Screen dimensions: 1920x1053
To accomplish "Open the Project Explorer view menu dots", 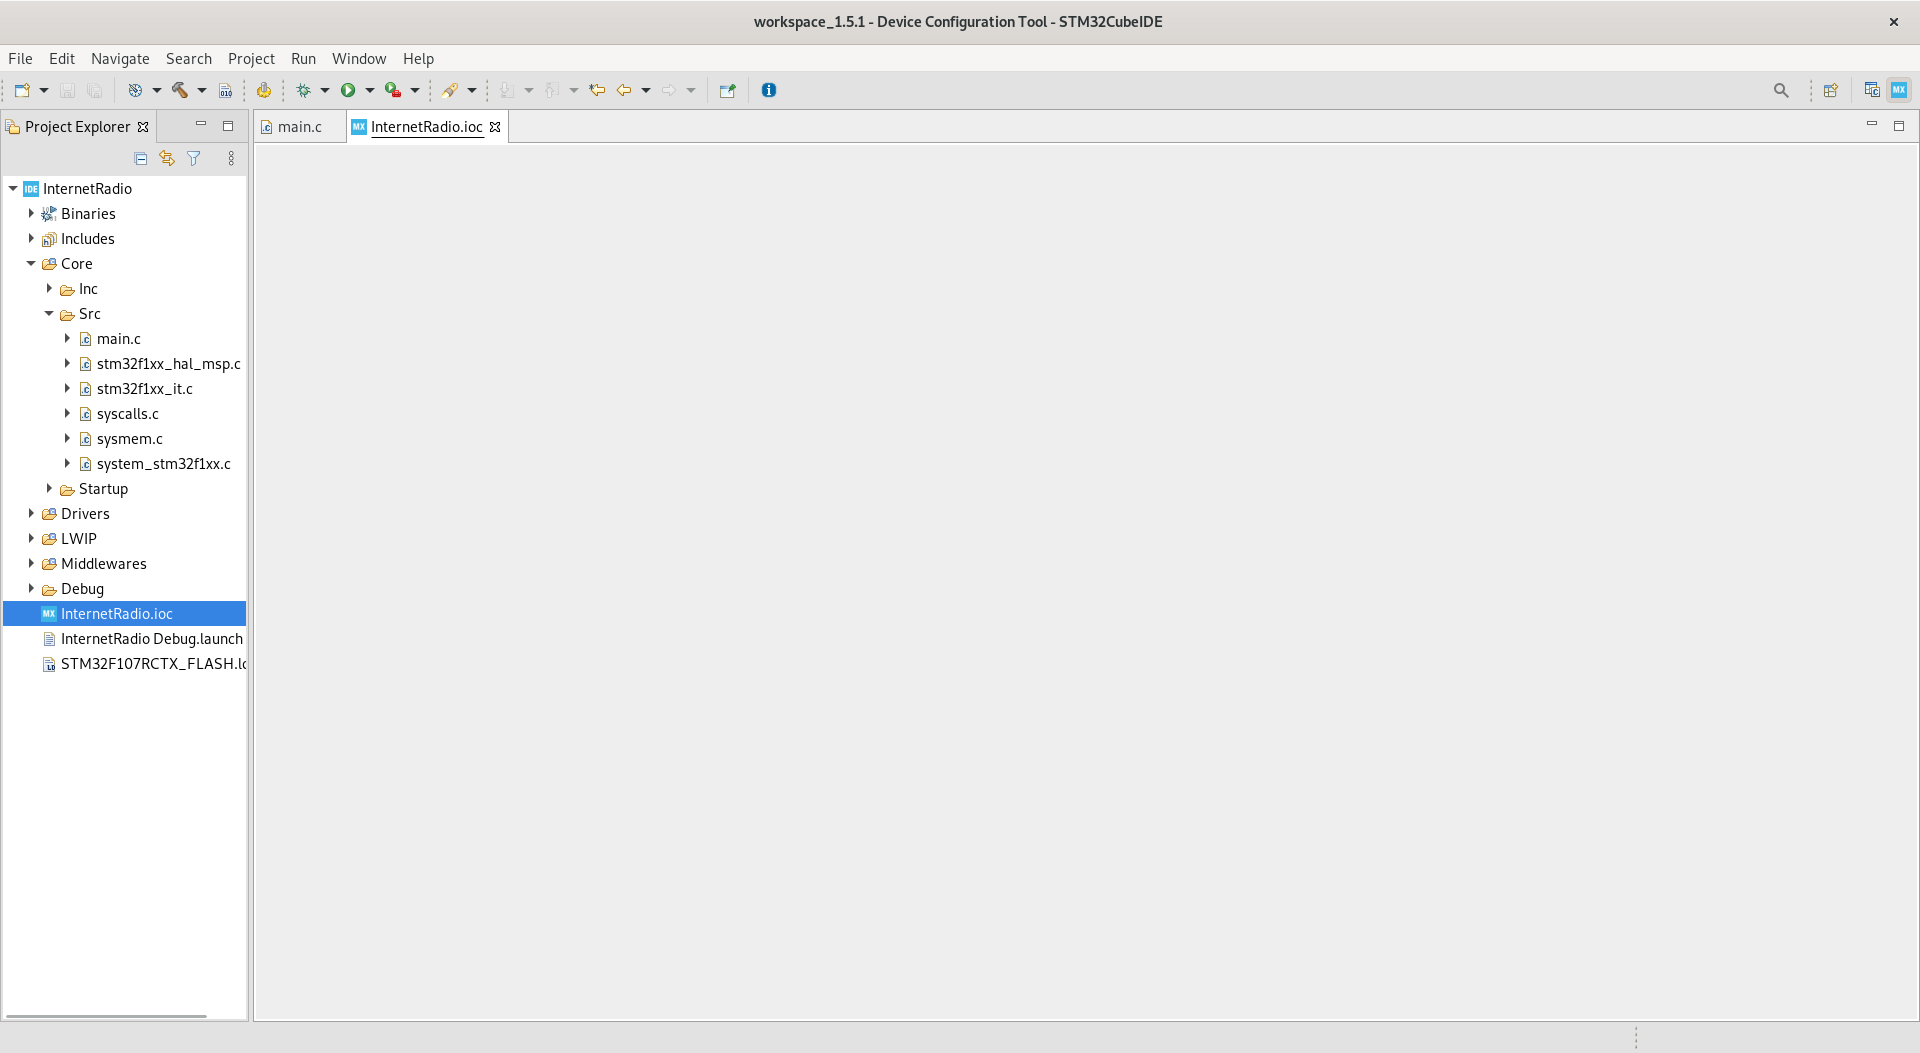I will pyautogui.click(x=231, y=158).
